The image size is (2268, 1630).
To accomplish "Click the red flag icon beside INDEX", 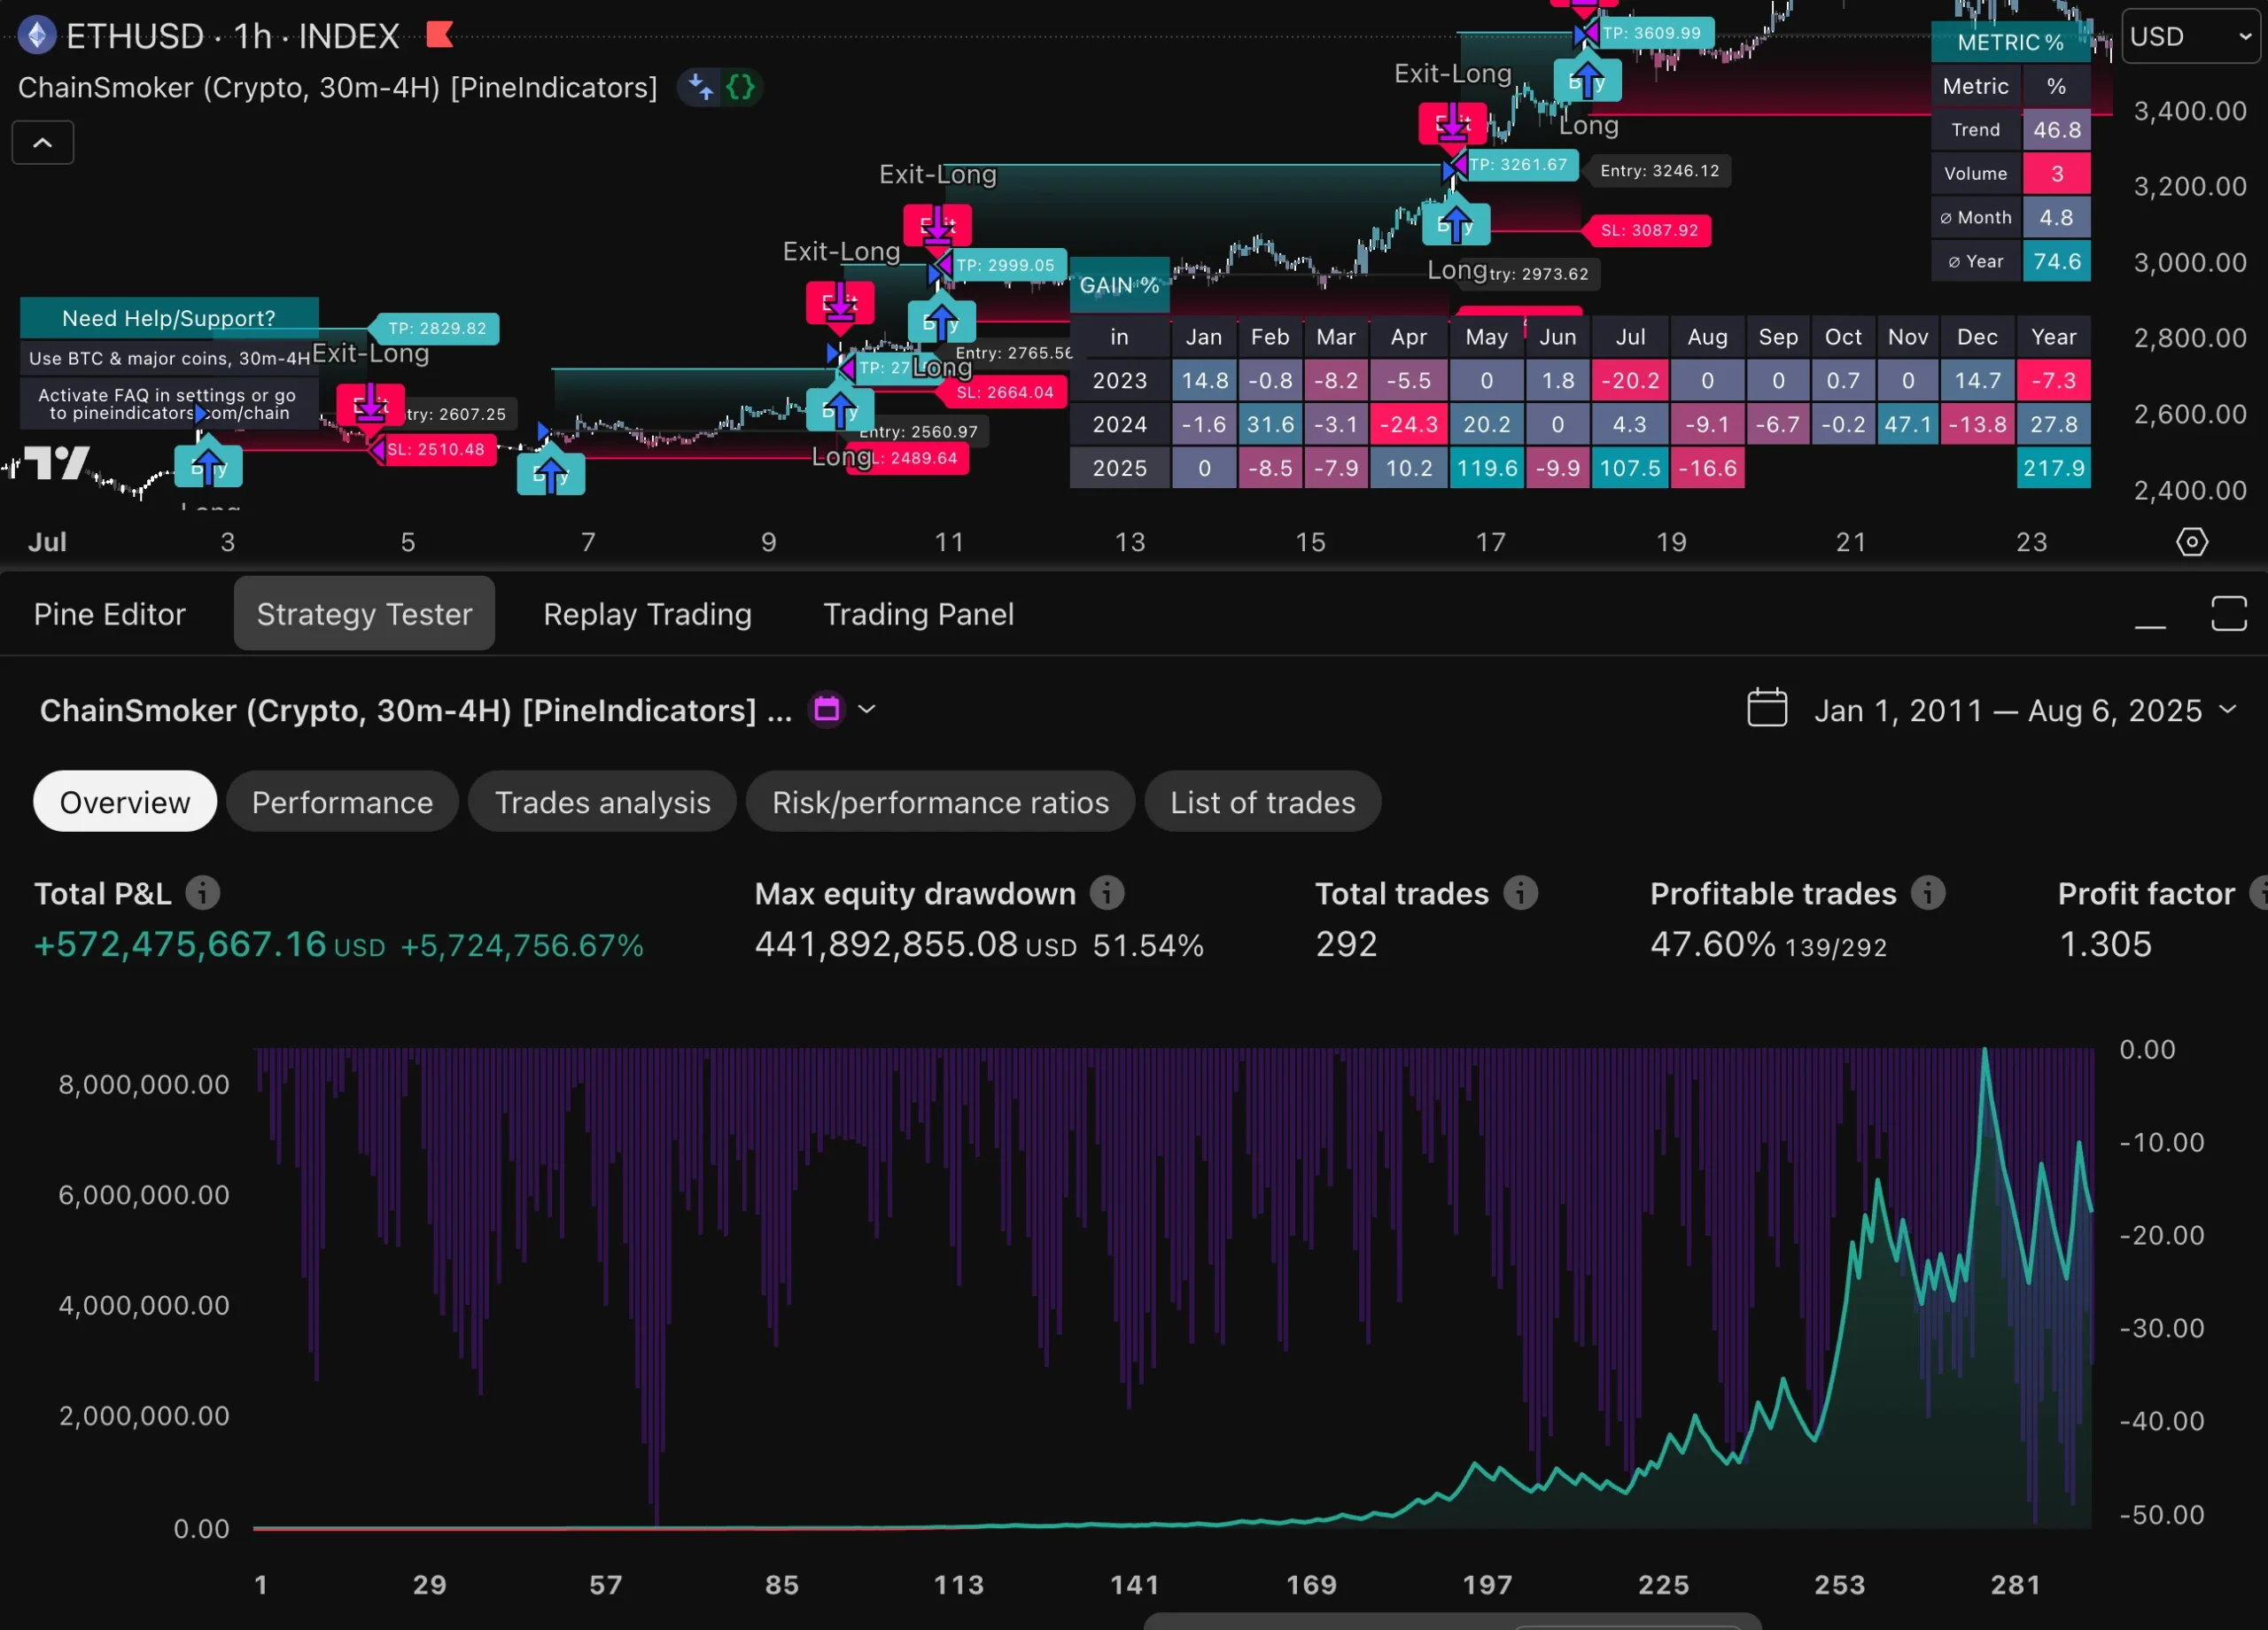I will point(439,35).
